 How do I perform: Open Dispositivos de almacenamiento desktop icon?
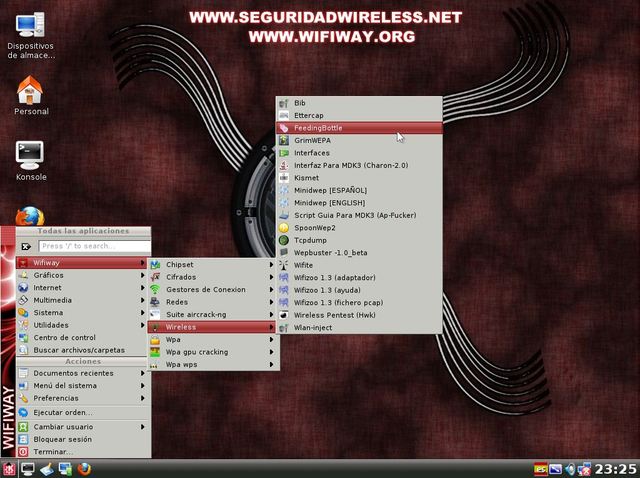pos(30,35)
